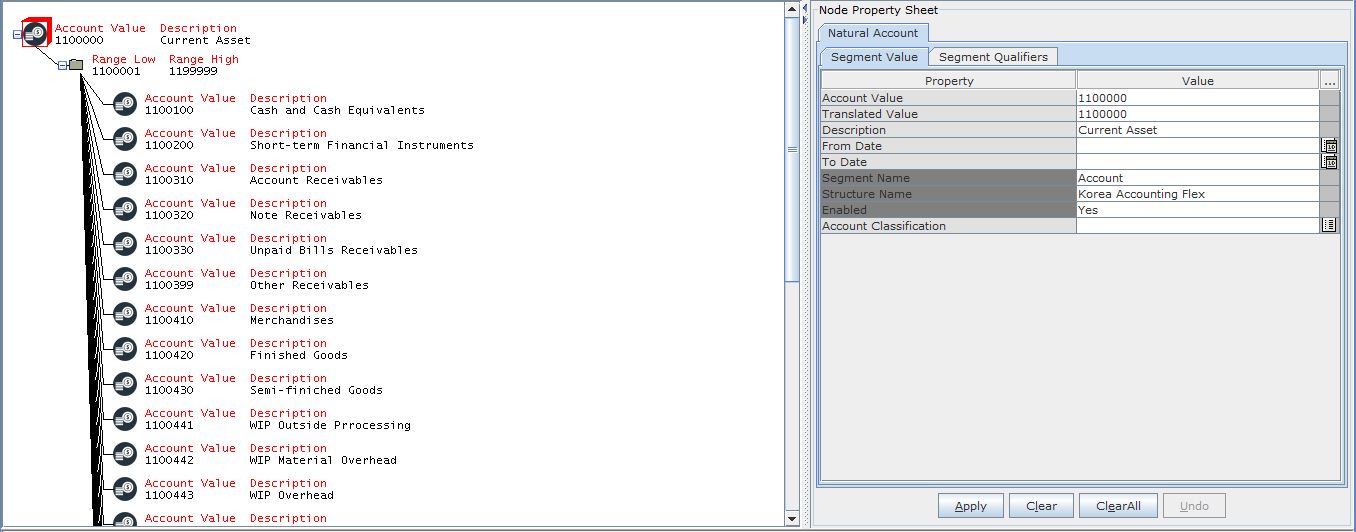Image resolution: width=1356 pixels, height=532 pixels.
Task: Select the Natural Account tab
Action: coord(872,33)
